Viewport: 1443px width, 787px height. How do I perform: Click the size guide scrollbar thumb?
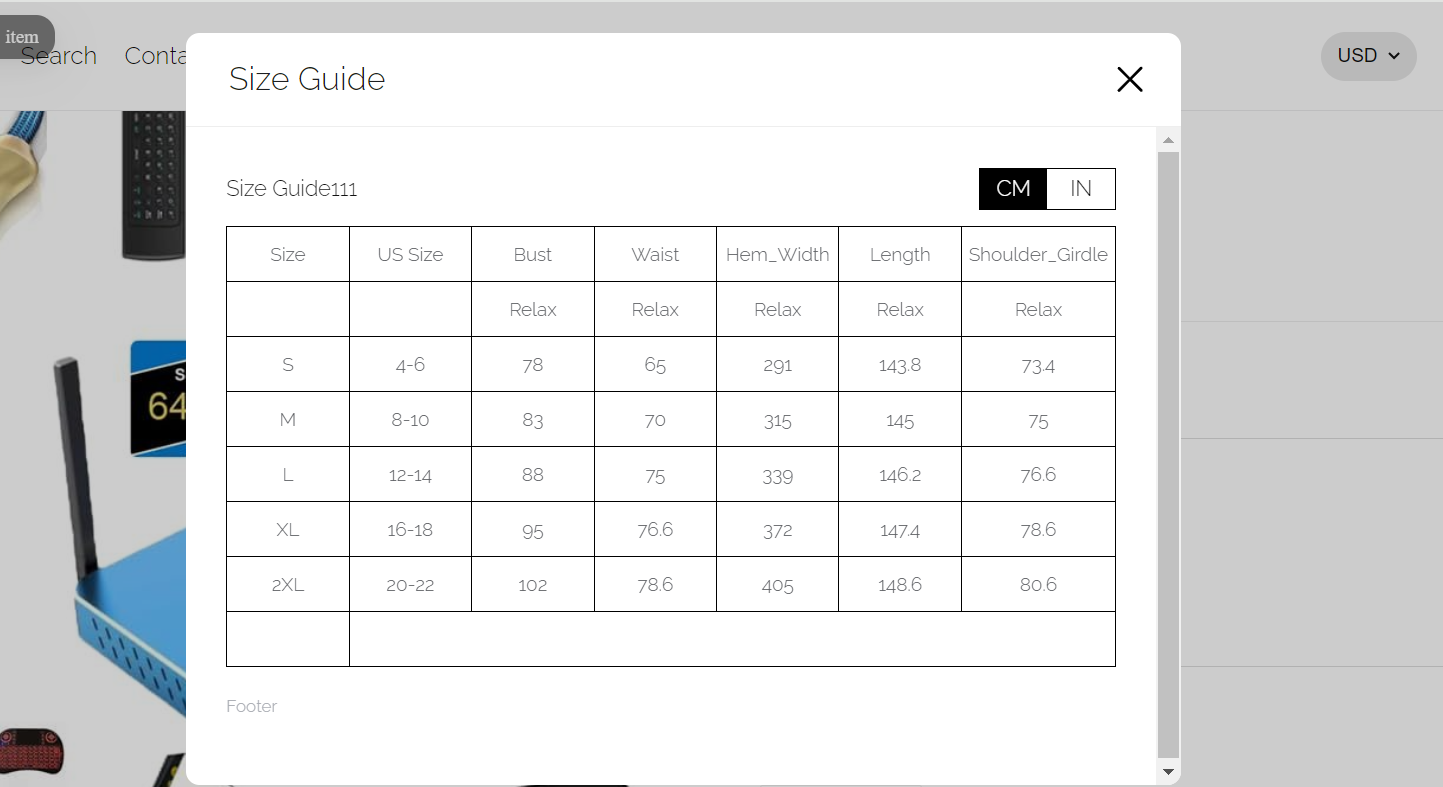pos(1167,455)
